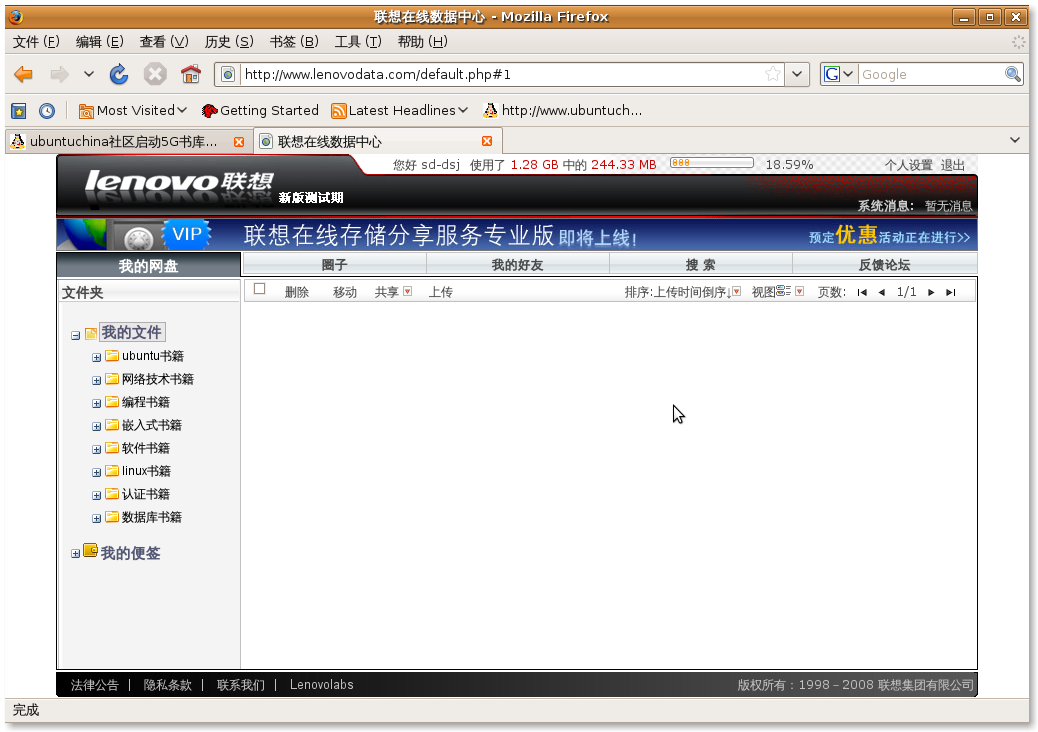Jump to the last page
Viewport: 1038px width, 732px height.
tap(951, 293)
